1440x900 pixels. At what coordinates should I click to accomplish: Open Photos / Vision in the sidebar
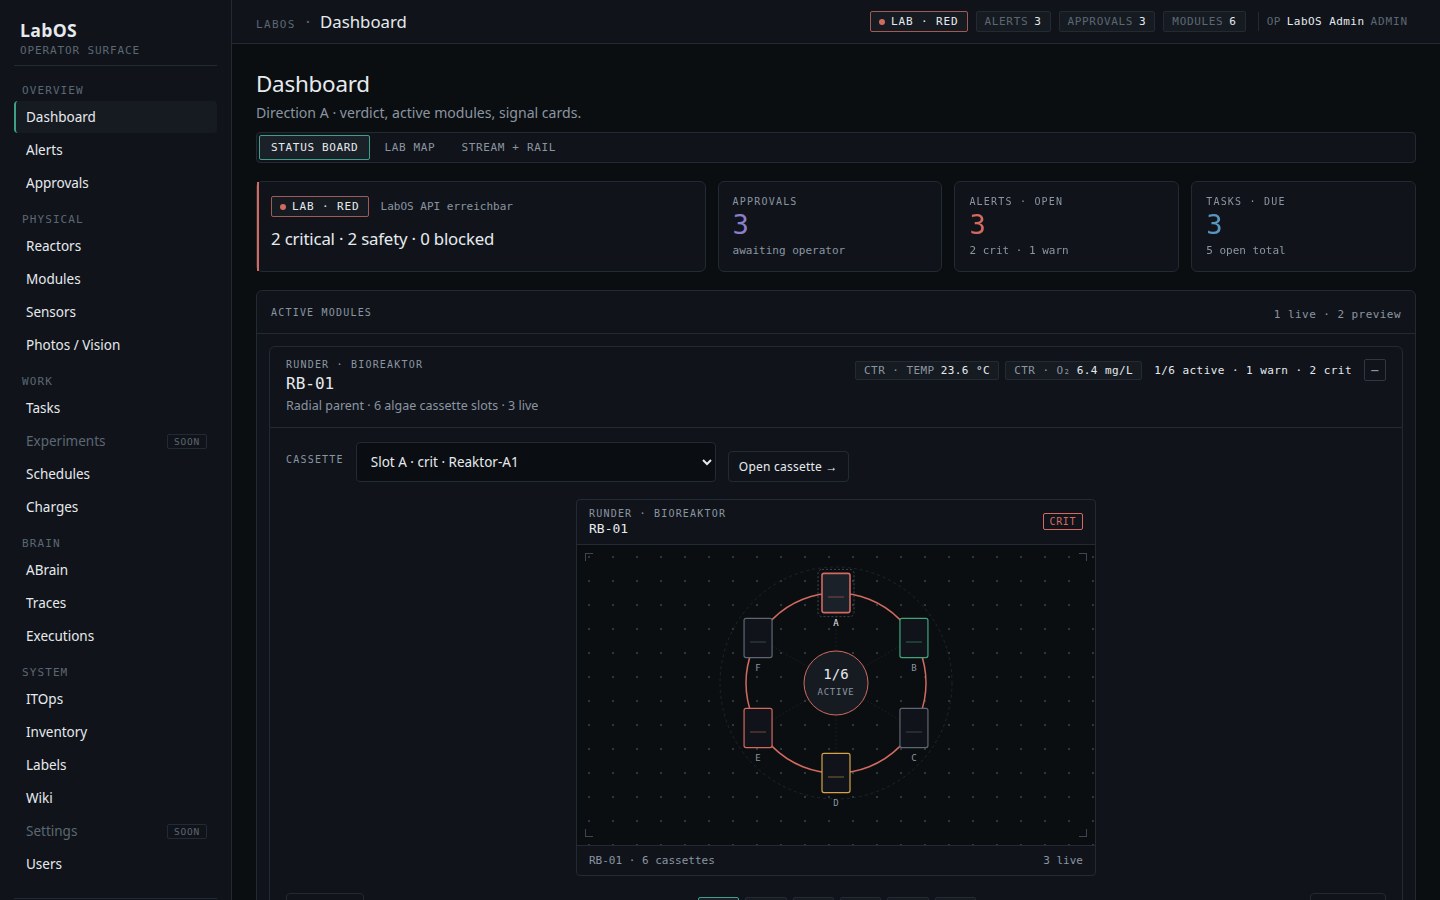(116, 345)
